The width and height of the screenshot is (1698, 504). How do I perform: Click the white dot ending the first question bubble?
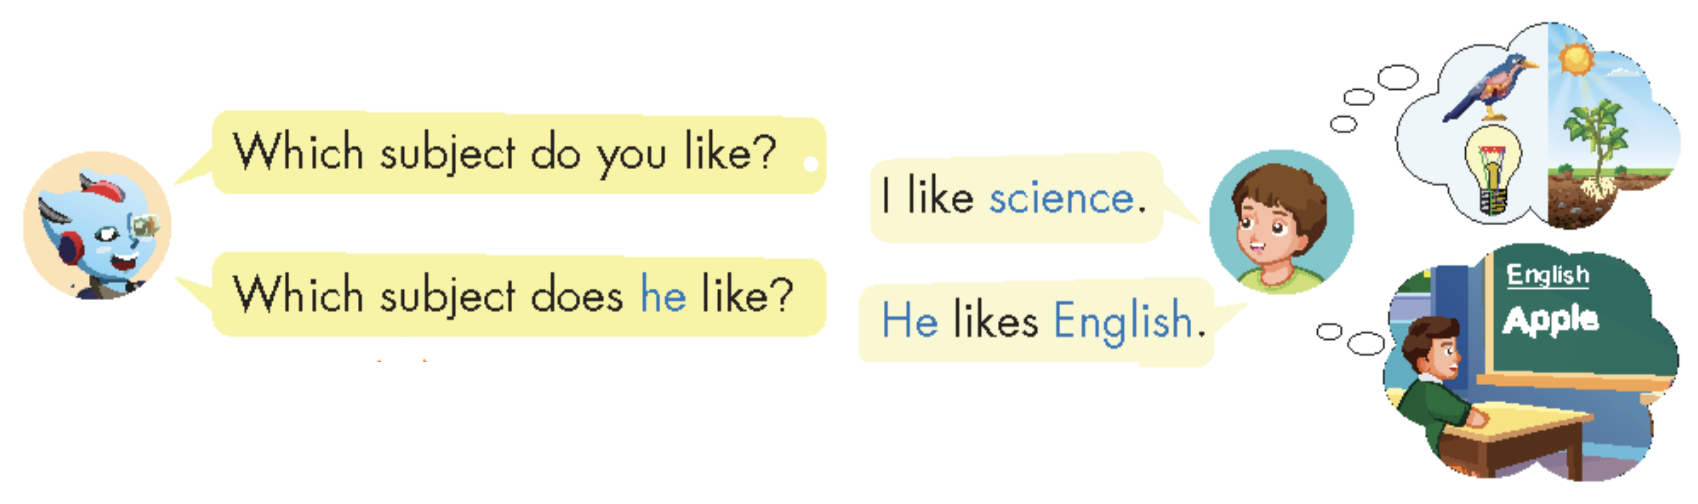[811, 163]
